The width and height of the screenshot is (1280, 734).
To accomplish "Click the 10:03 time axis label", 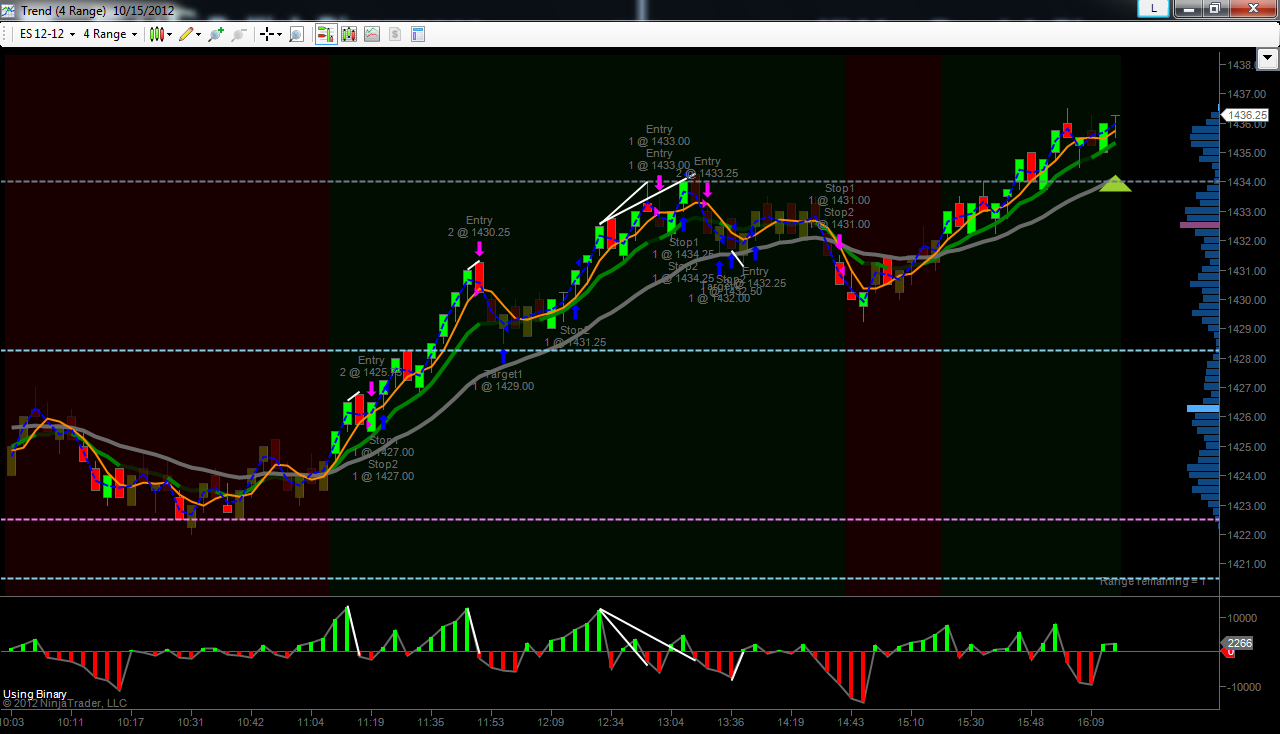I will 12,722.
